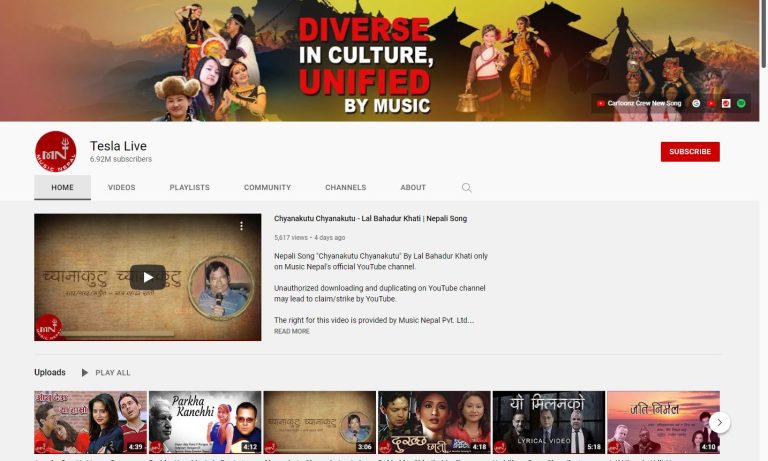Viewport: 768px width, 461px height.
Task: Open the 3:06 Chyanakutu upload thumbnail
Action: click(x=320, y=422)
